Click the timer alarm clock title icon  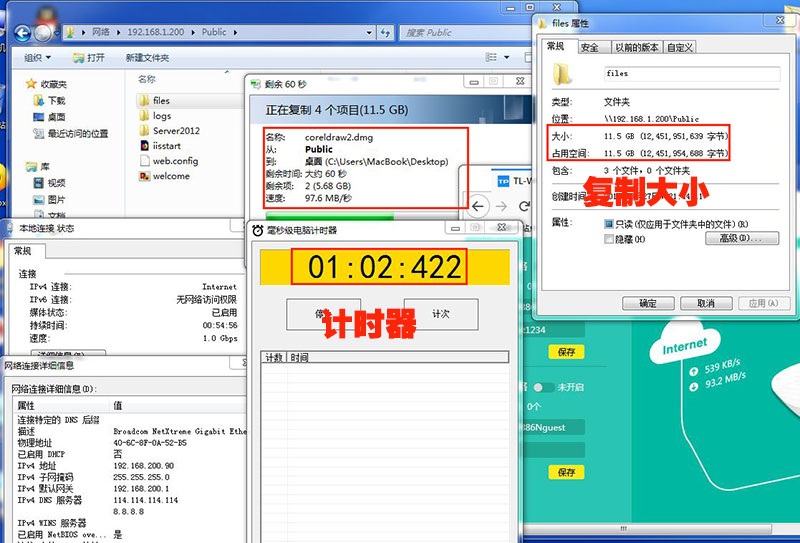258,231
